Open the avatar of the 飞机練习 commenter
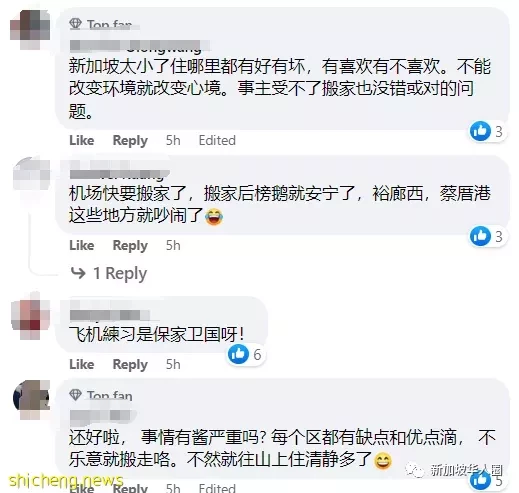Viewport: 519px width, 493px height. pyautogui.click(x=31, y=320)
